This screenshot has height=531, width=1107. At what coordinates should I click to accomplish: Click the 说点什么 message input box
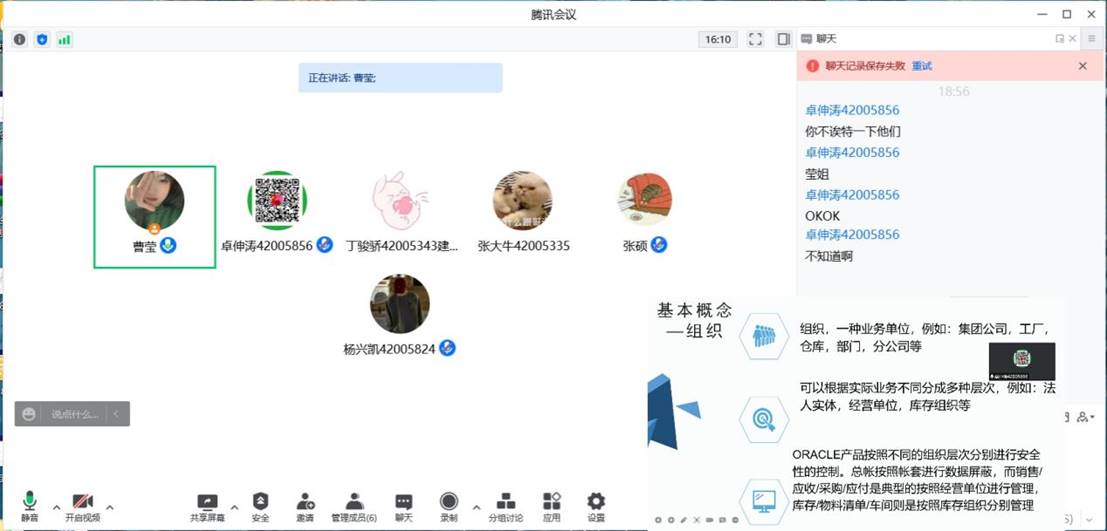click(x=74, y=414)
